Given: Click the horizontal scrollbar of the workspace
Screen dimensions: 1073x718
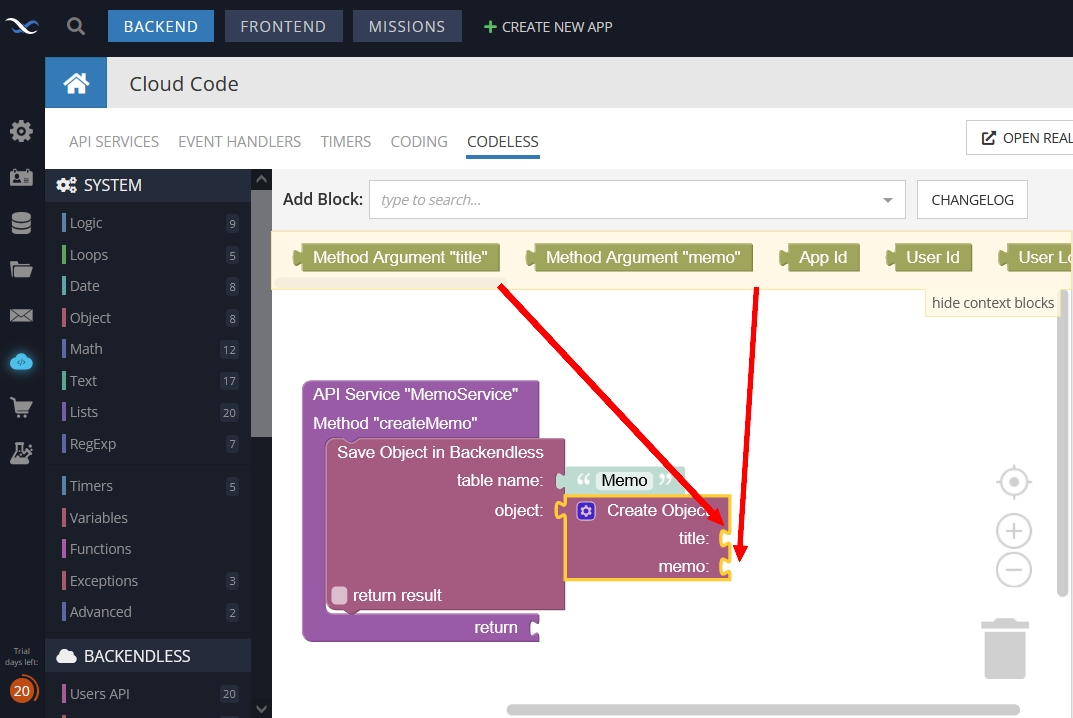Looking at the screenshot, I should 763,710.
